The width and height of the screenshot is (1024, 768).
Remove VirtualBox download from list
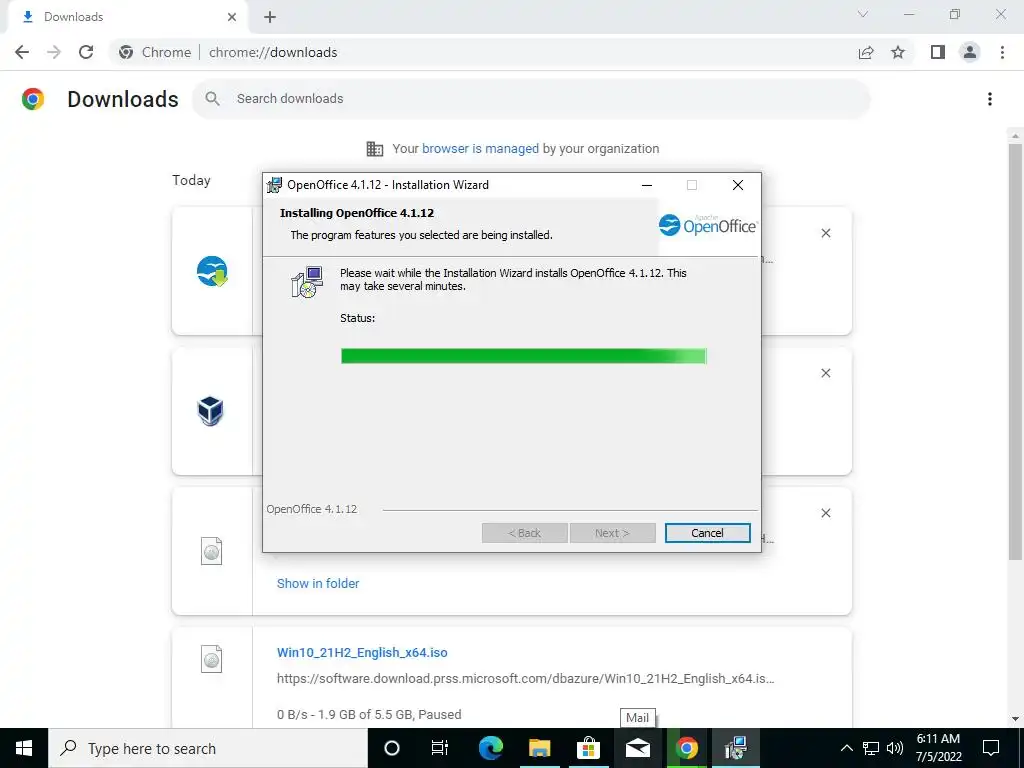(825, 373)
